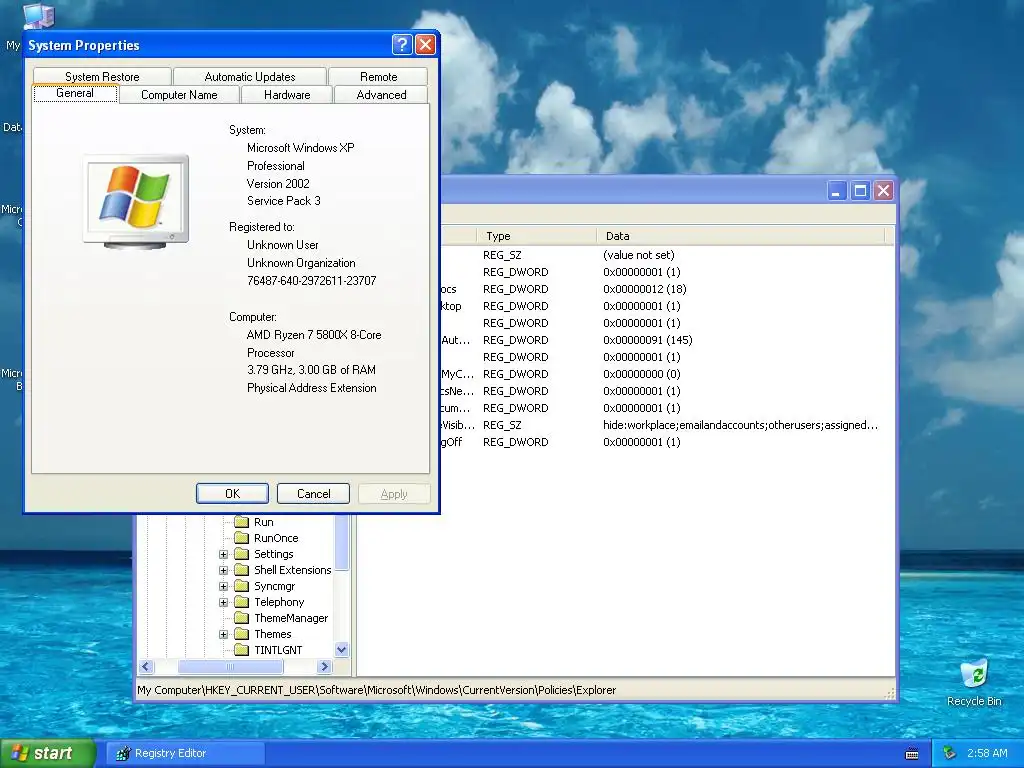This screenshot has width=1024, height=768.
Task: Expand the Themes registry key
Action: 223,634
